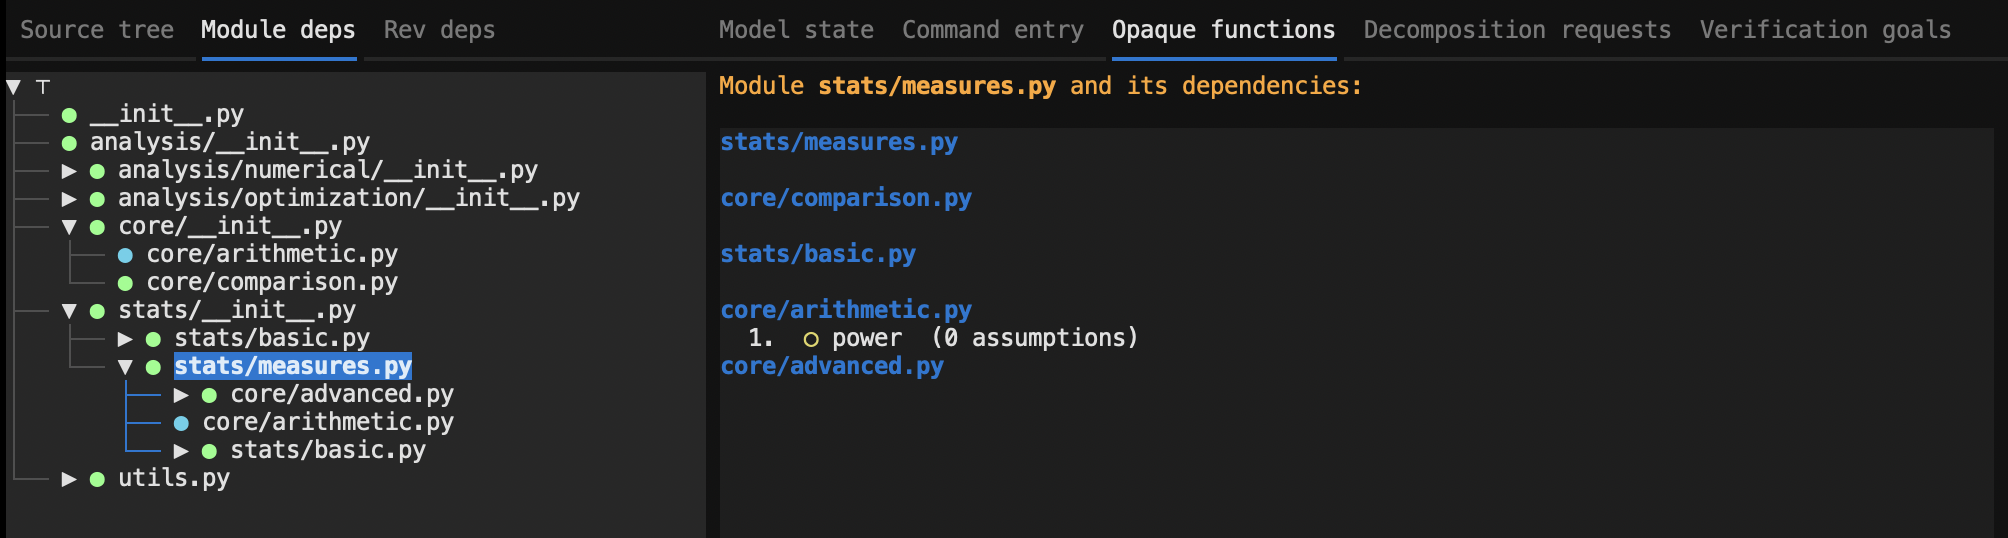Open the core/comparison.py link in dependencies
The image size is (2008, 538).
coord(846,198)
